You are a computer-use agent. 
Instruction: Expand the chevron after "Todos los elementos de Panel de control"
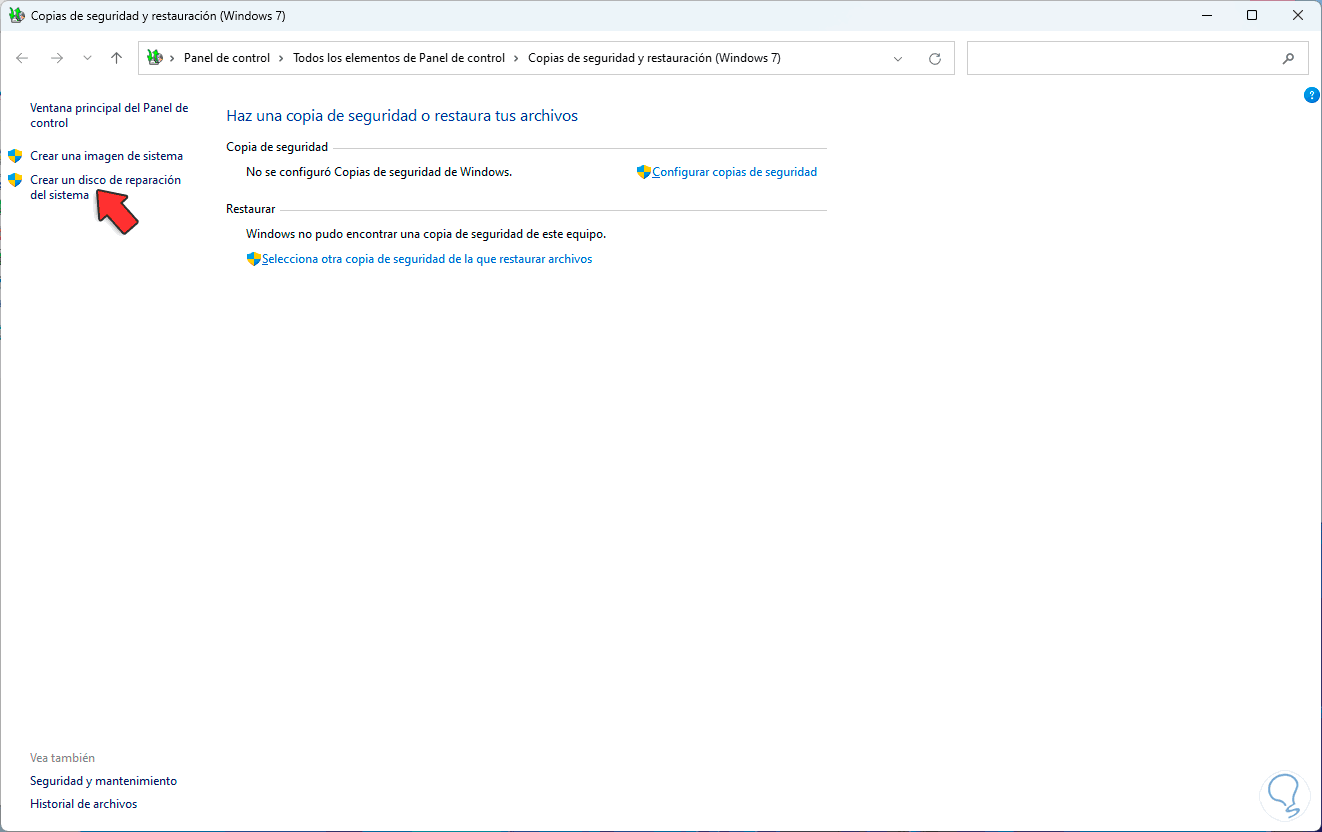click(517, 58)
